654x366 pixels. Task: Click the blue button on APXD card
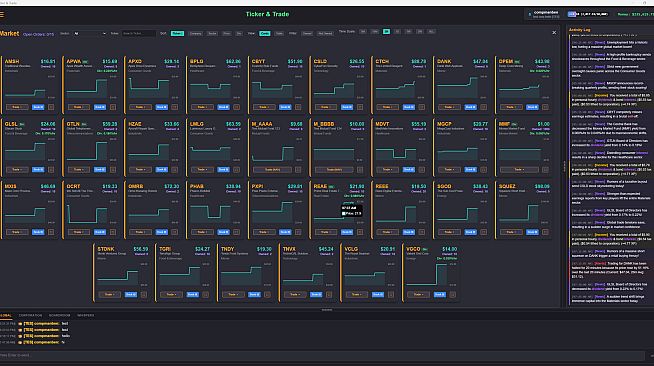coord(161,107)
